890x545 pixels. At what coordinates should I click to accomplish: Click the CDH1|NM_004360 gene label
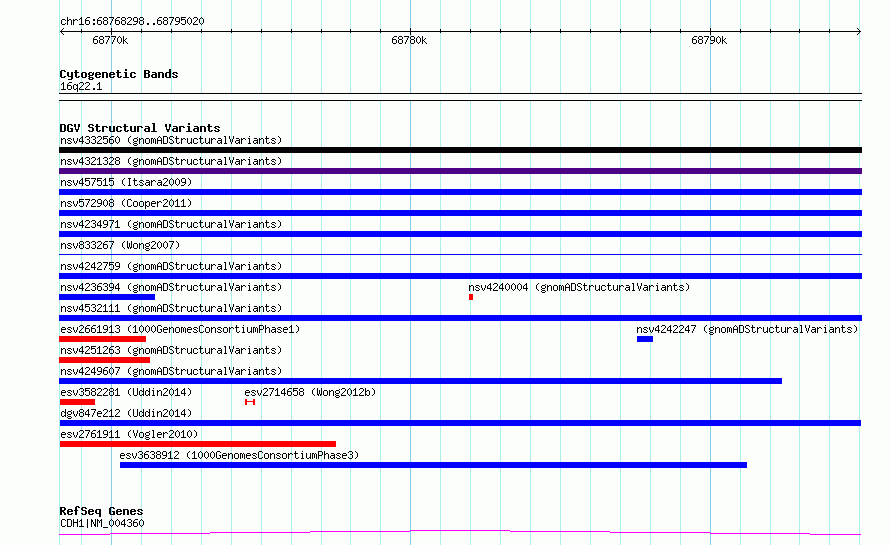coord(102,523)
